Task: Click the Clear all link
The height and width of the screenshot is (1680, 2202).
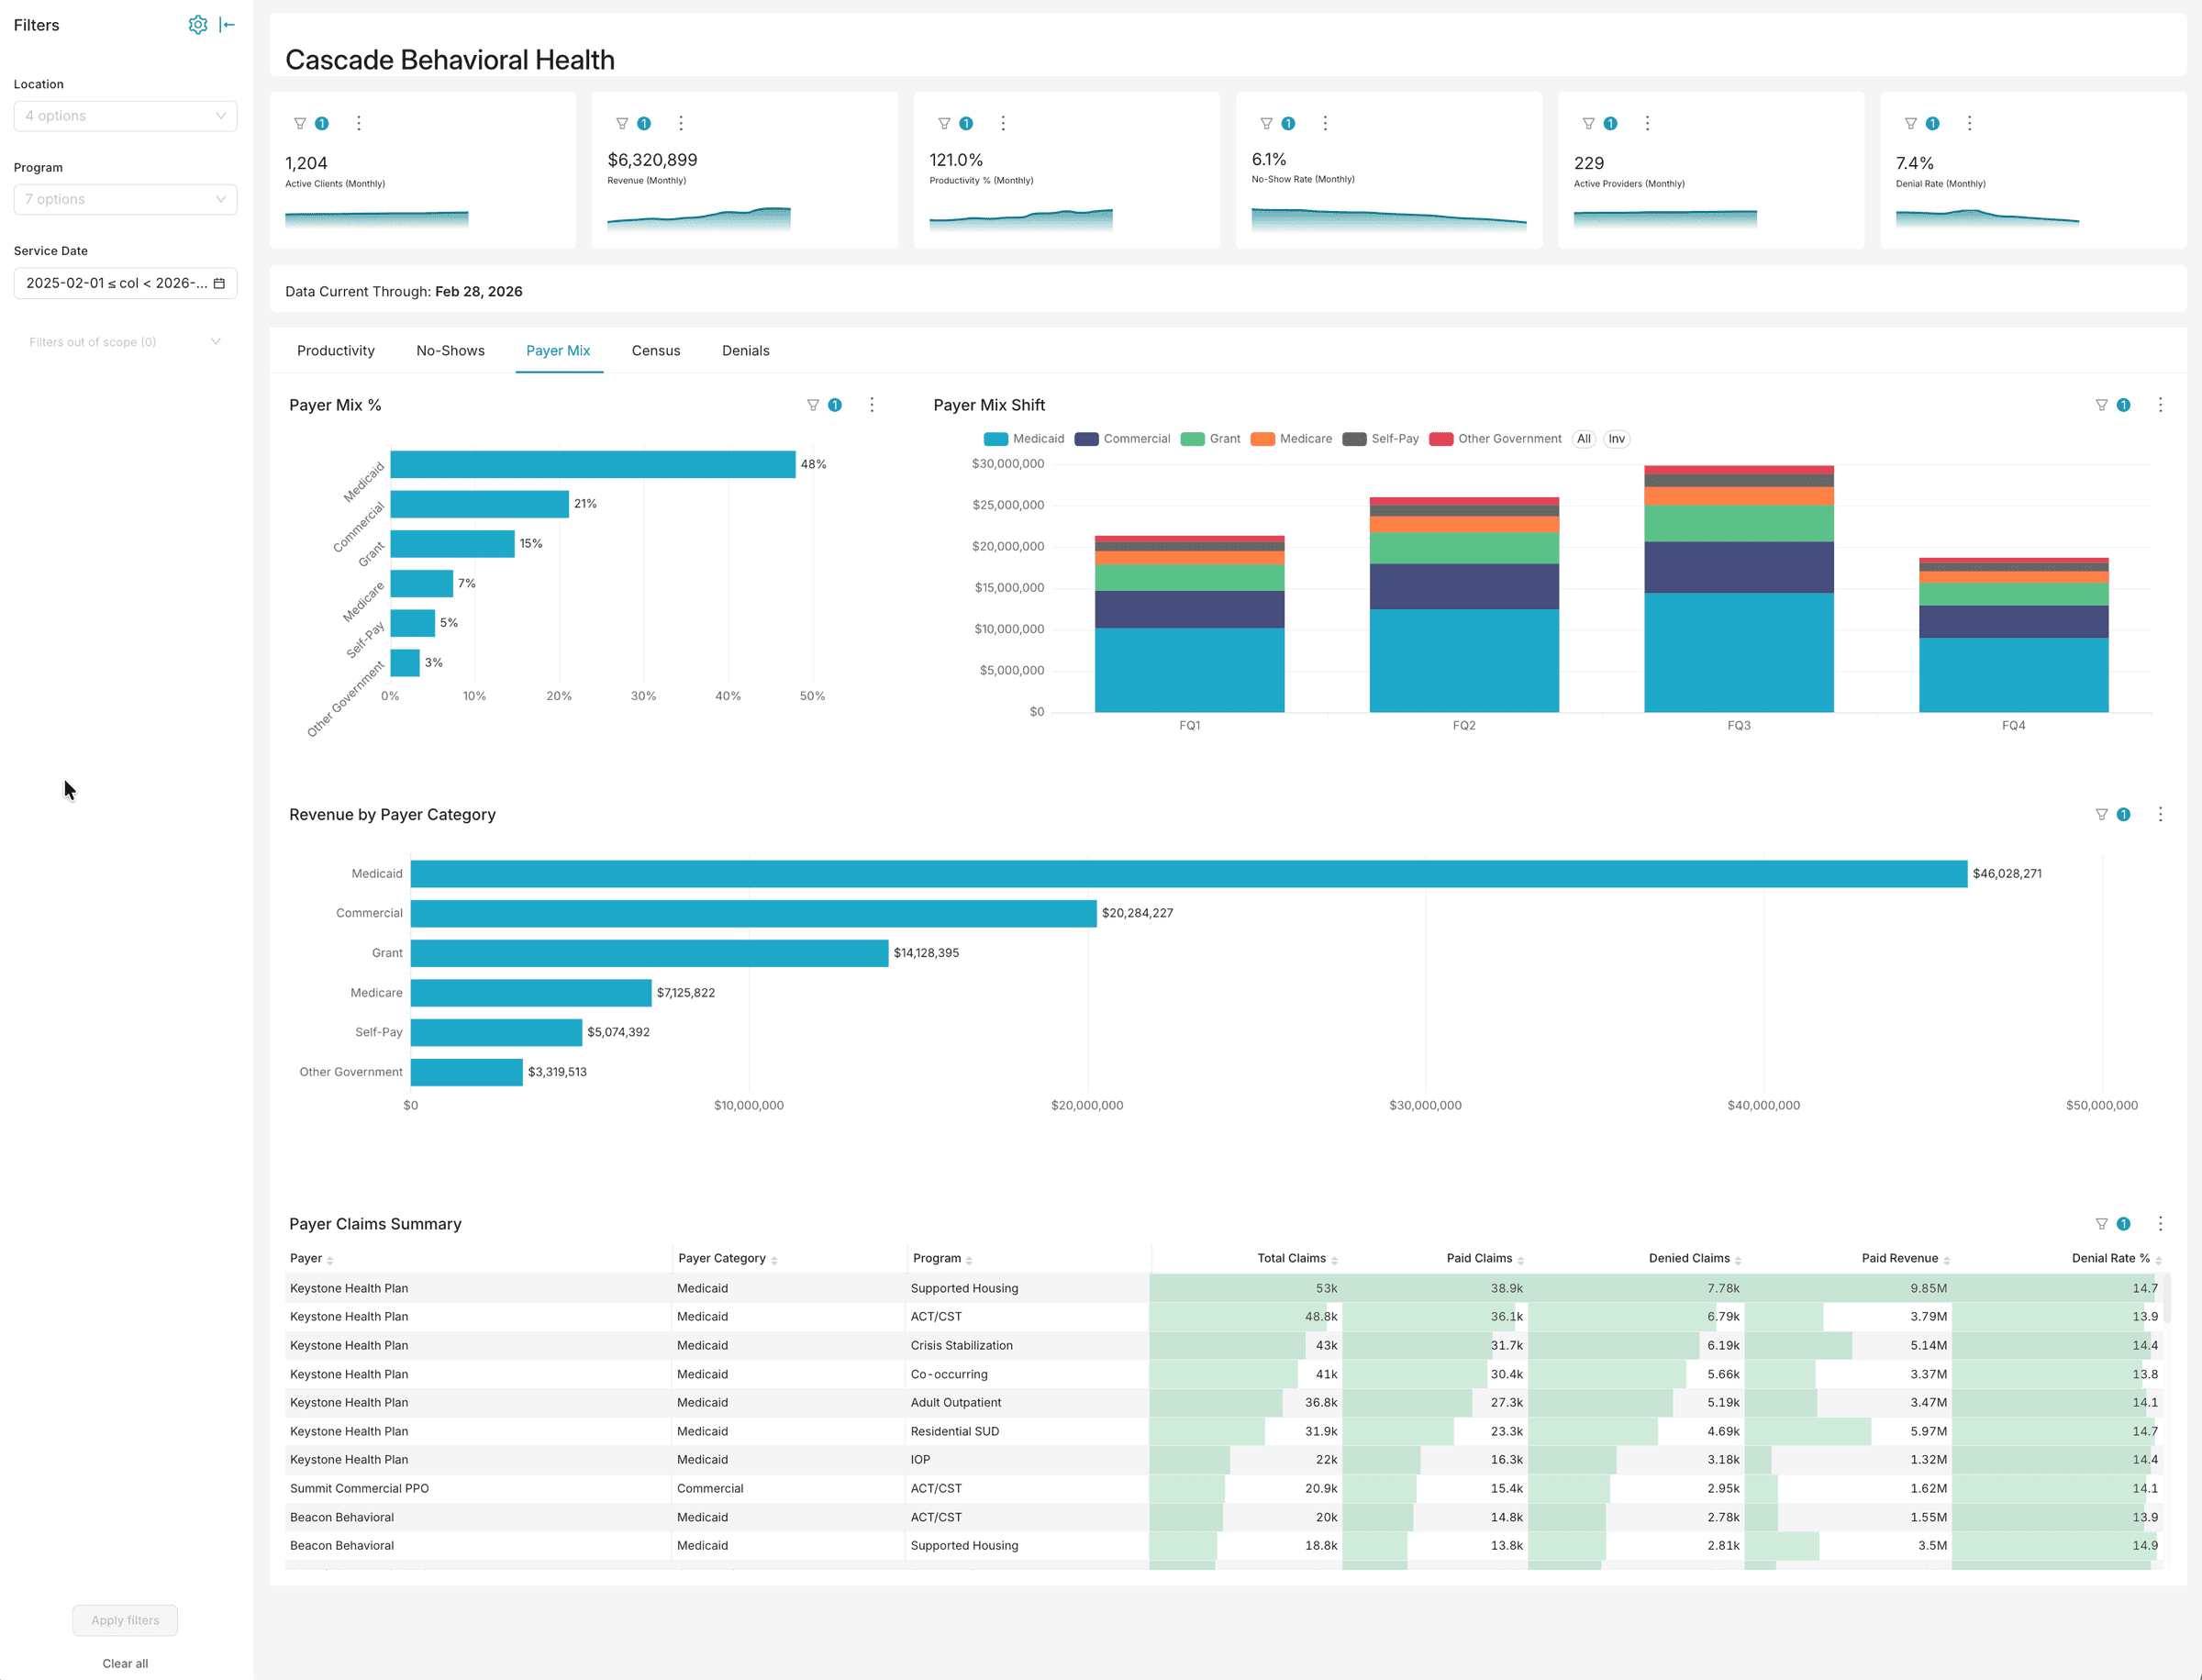Action: (x=124, y=1663)
